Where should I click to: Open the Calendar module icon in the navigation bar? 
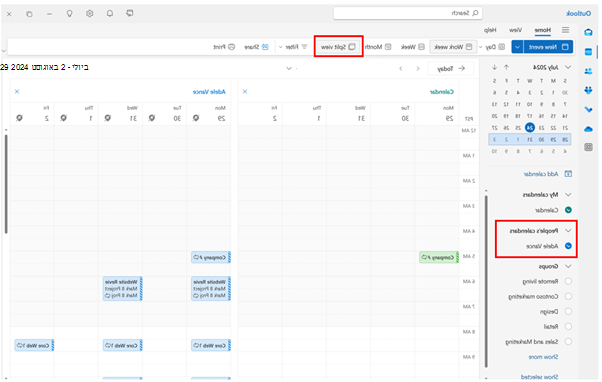coord(588,52)
